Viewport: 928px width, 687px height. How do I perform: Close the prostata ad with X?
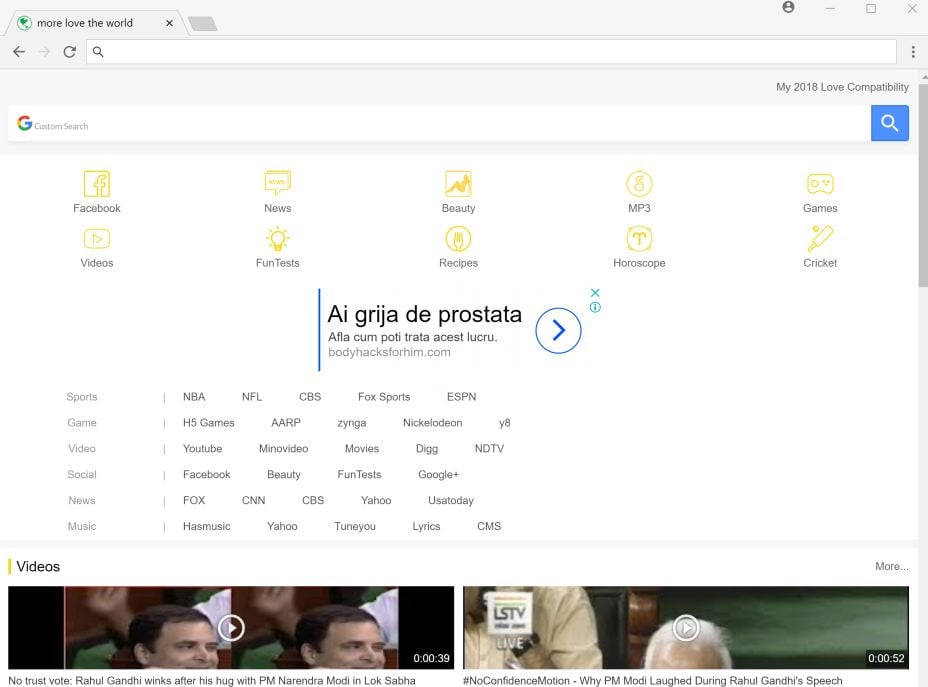(595, 292)
